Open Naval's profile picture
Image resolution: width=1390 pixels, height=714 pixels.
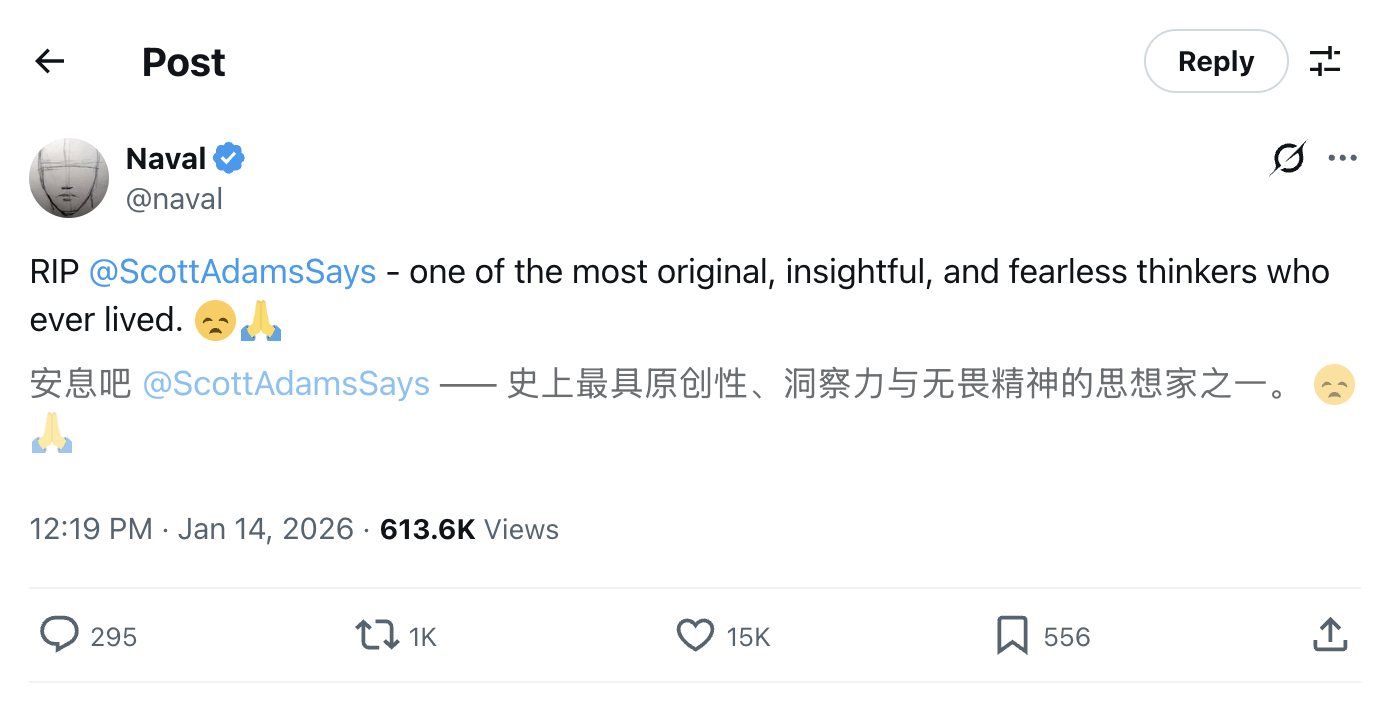coord(69,178)
